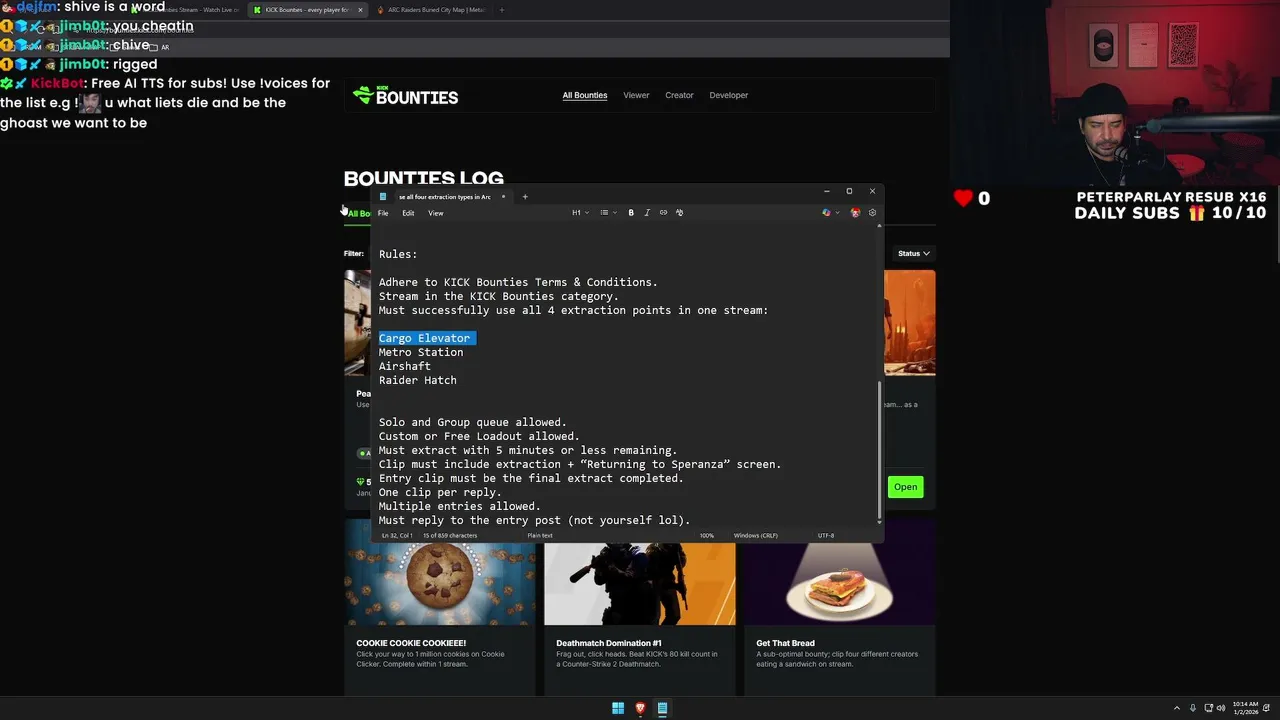This screenshot has height=720, width=1280.
Task: Insert a link using Notepad's link icon
Action: 663,213
